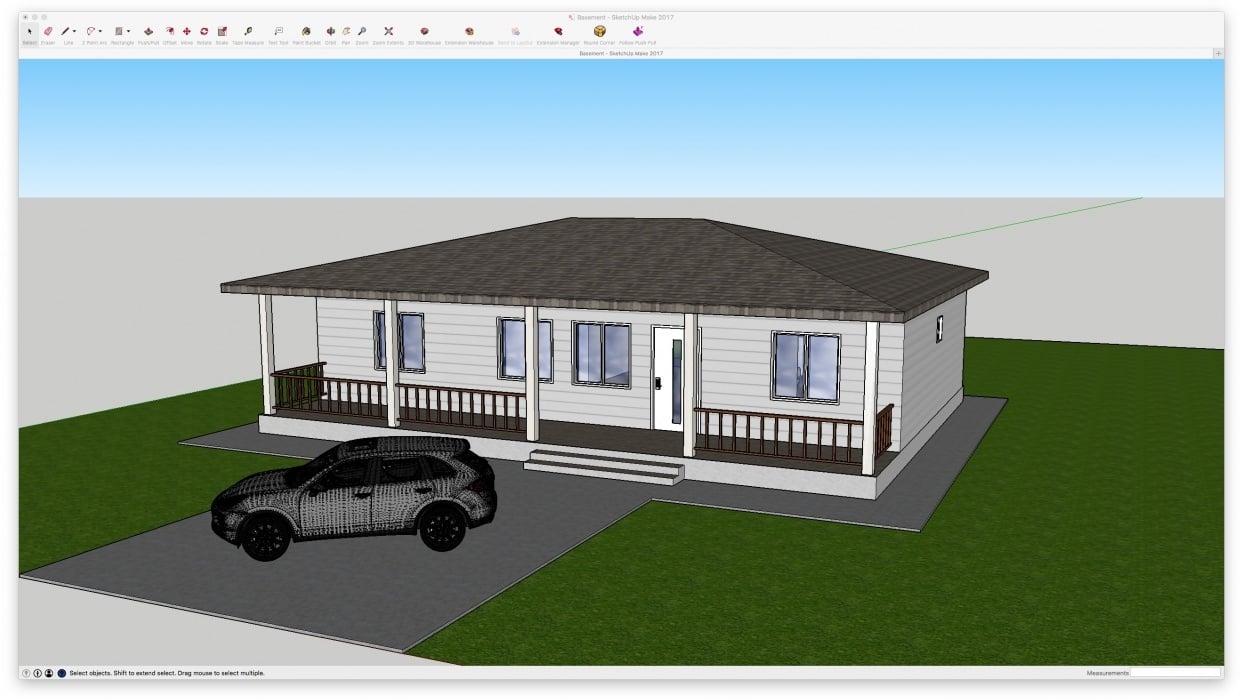Activate the Paint Bucket tool

coord(305,32)
